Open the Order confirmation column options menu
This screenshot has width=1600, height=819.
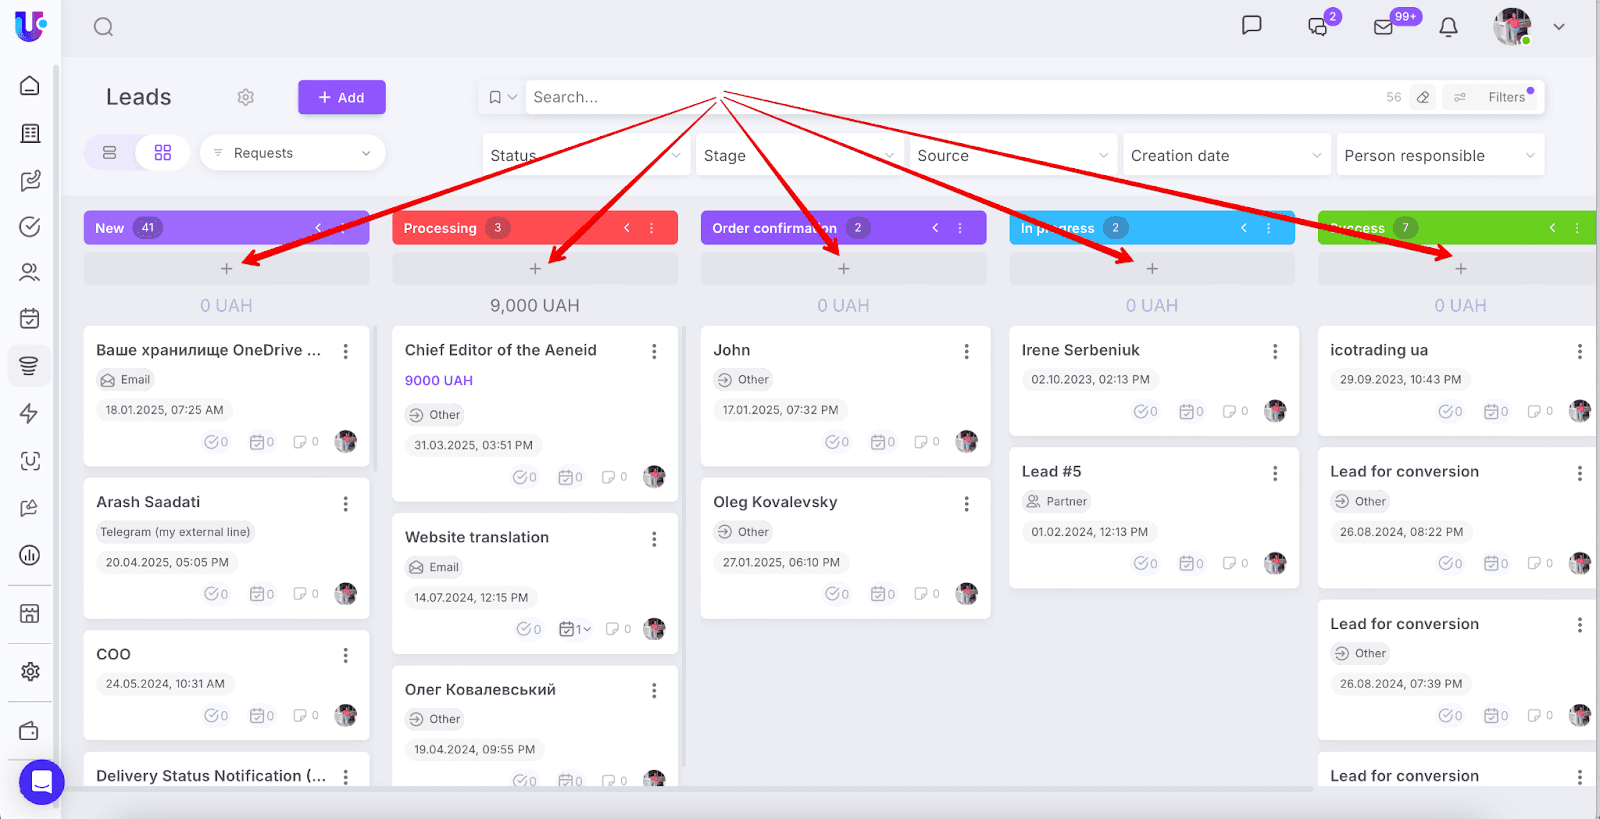coord(960,228)
